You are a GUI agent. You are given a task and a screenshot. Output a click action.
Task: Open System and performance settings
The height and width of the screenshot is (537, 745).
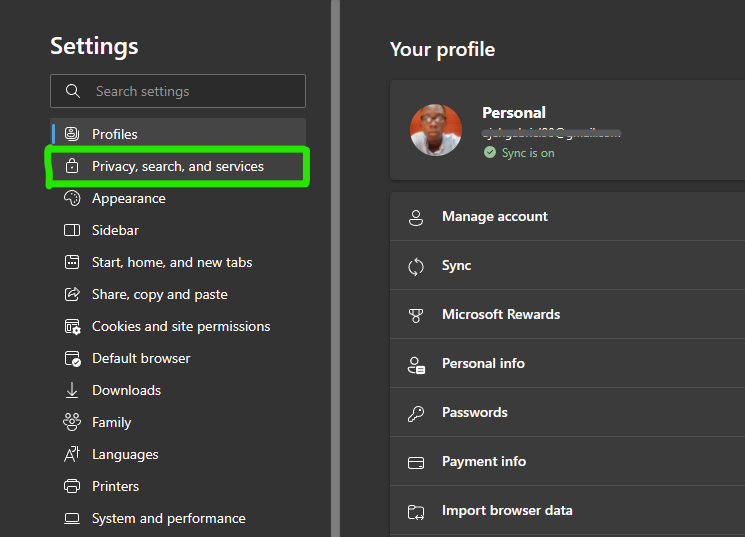(168, 518)
